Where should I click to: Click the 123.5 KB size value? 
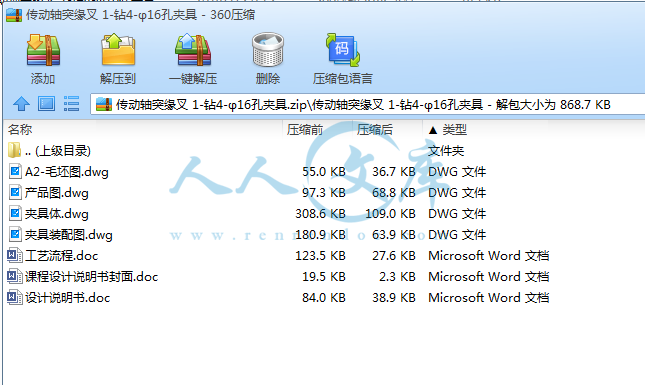320,256
